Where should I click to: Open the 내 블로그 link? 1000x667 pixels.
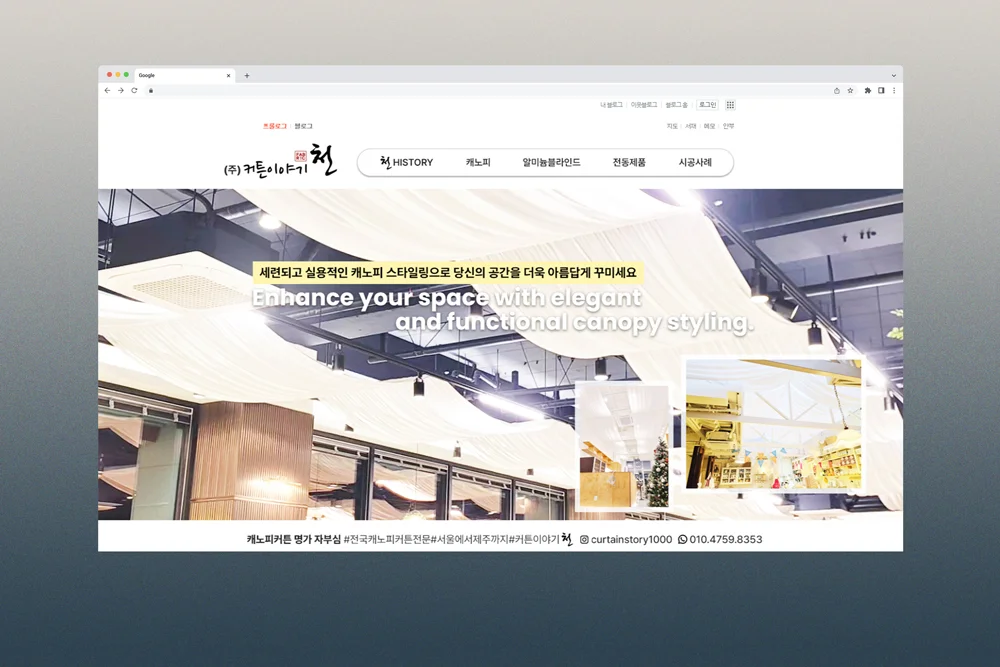tap(611, 105)
